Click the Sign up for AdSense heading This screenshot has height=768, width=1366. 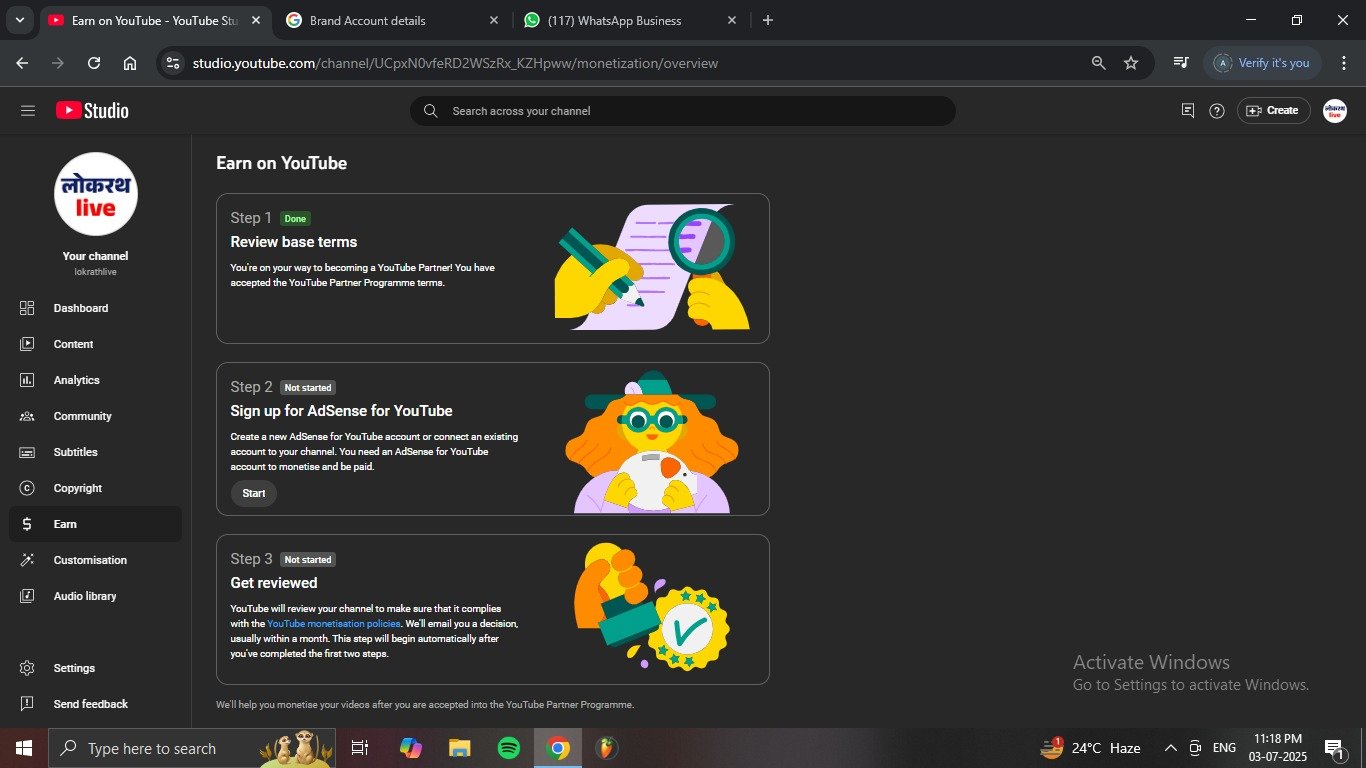click(341, 411)
